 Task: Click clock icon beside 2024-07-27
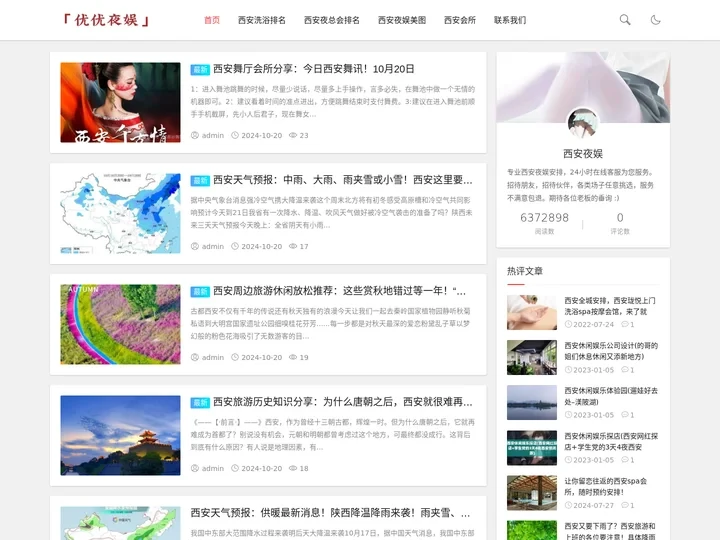(x=568, y=505)
